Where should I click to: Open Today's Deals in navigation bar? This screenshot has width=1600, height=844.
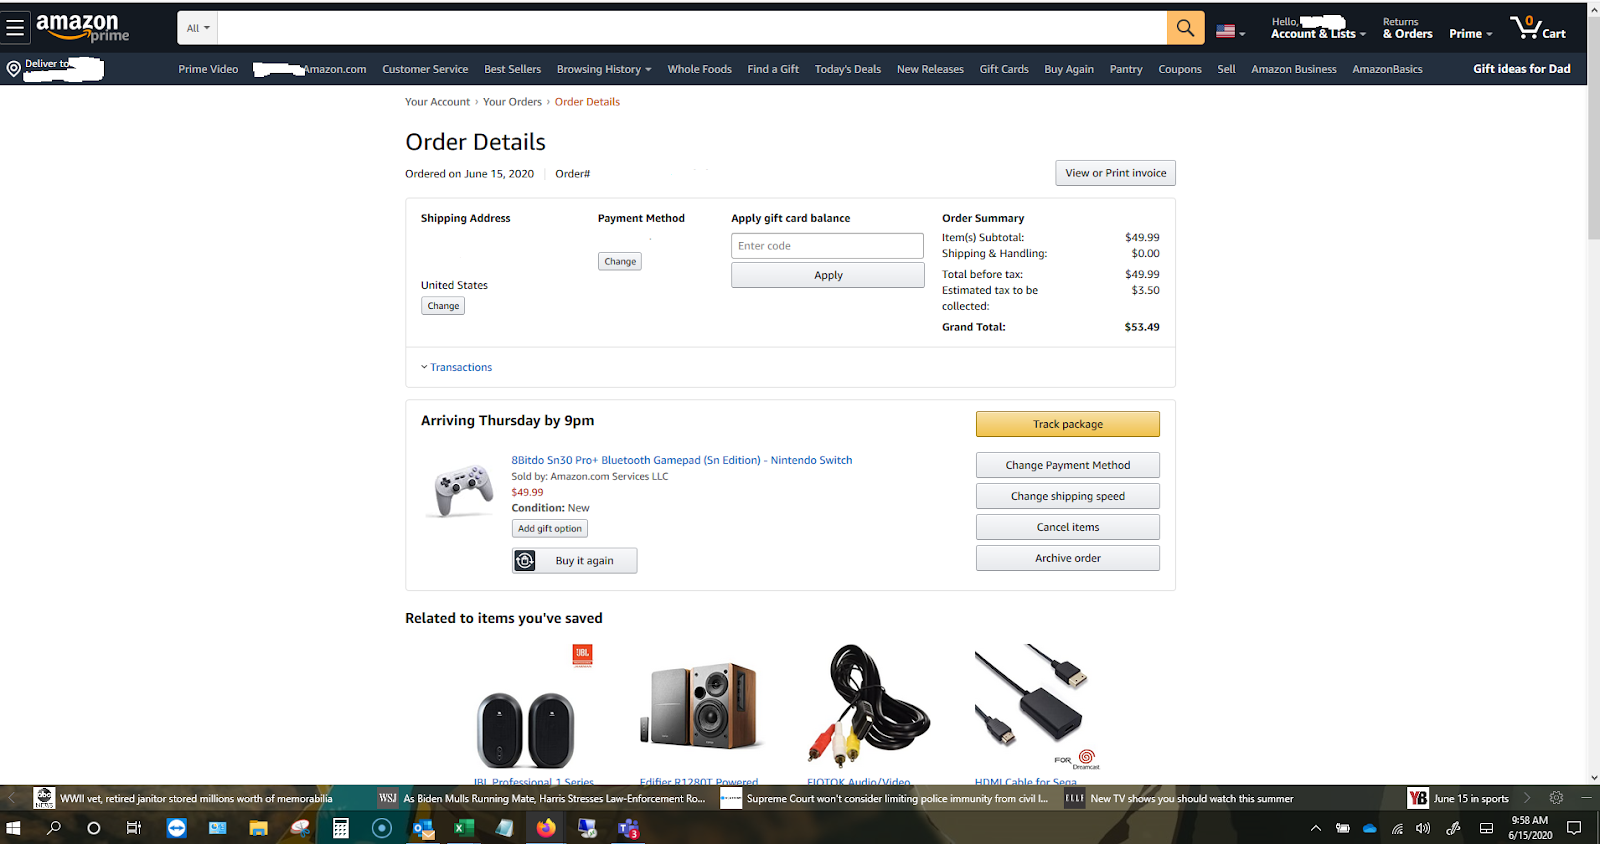click(848, 69)
